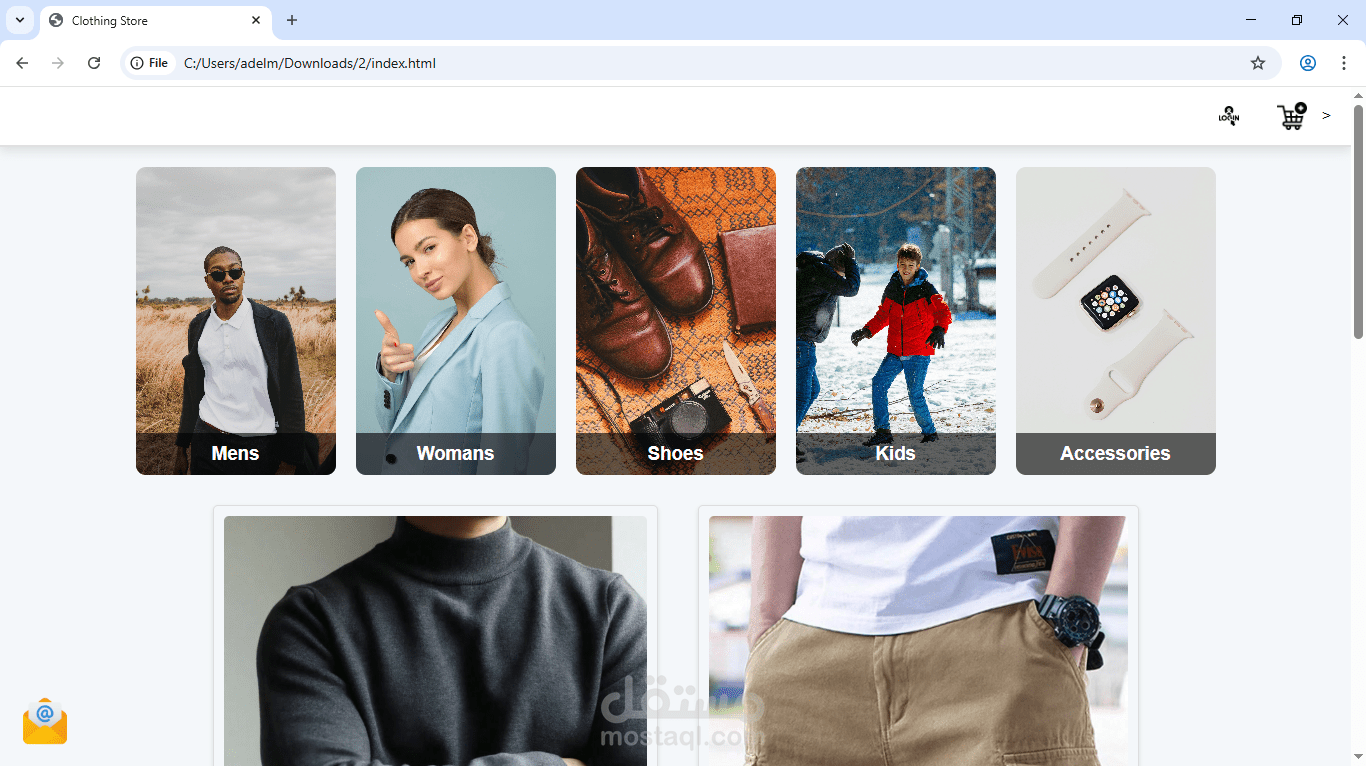This screenshot has height=766, width=1366.
Task: Click the address bar URL field
Action: 700,63
